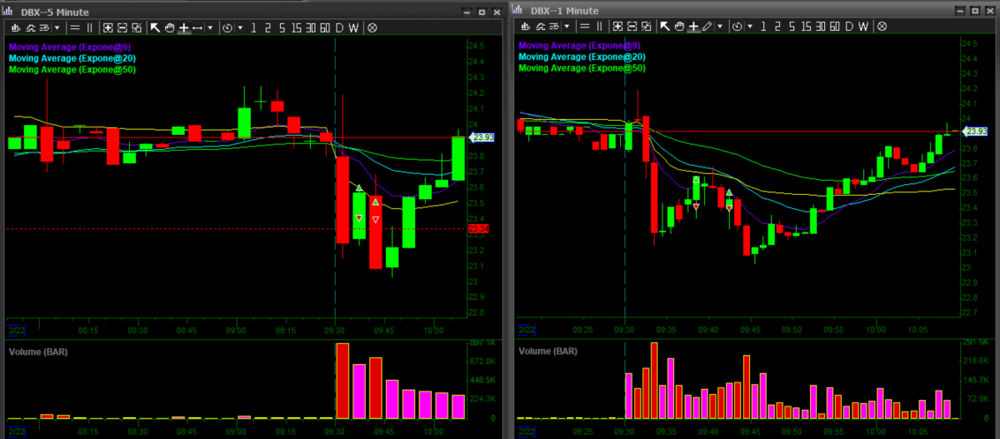
Task: Activate crosshair tool in the 1 Minute chart
Action: [x=693, y=26]
